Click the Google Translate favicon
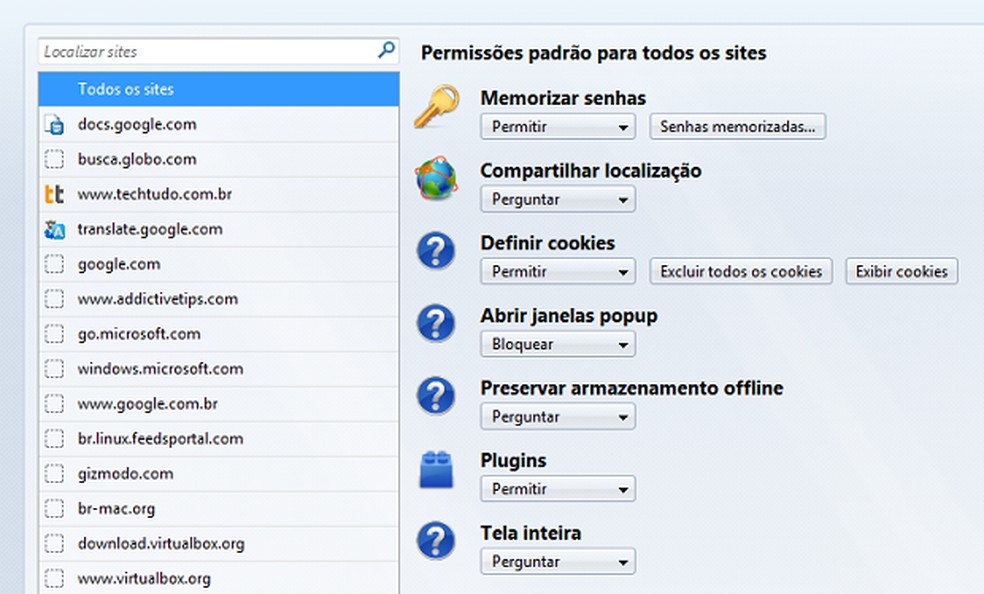This screenshot has width=984, height=594. click(56, 229)
